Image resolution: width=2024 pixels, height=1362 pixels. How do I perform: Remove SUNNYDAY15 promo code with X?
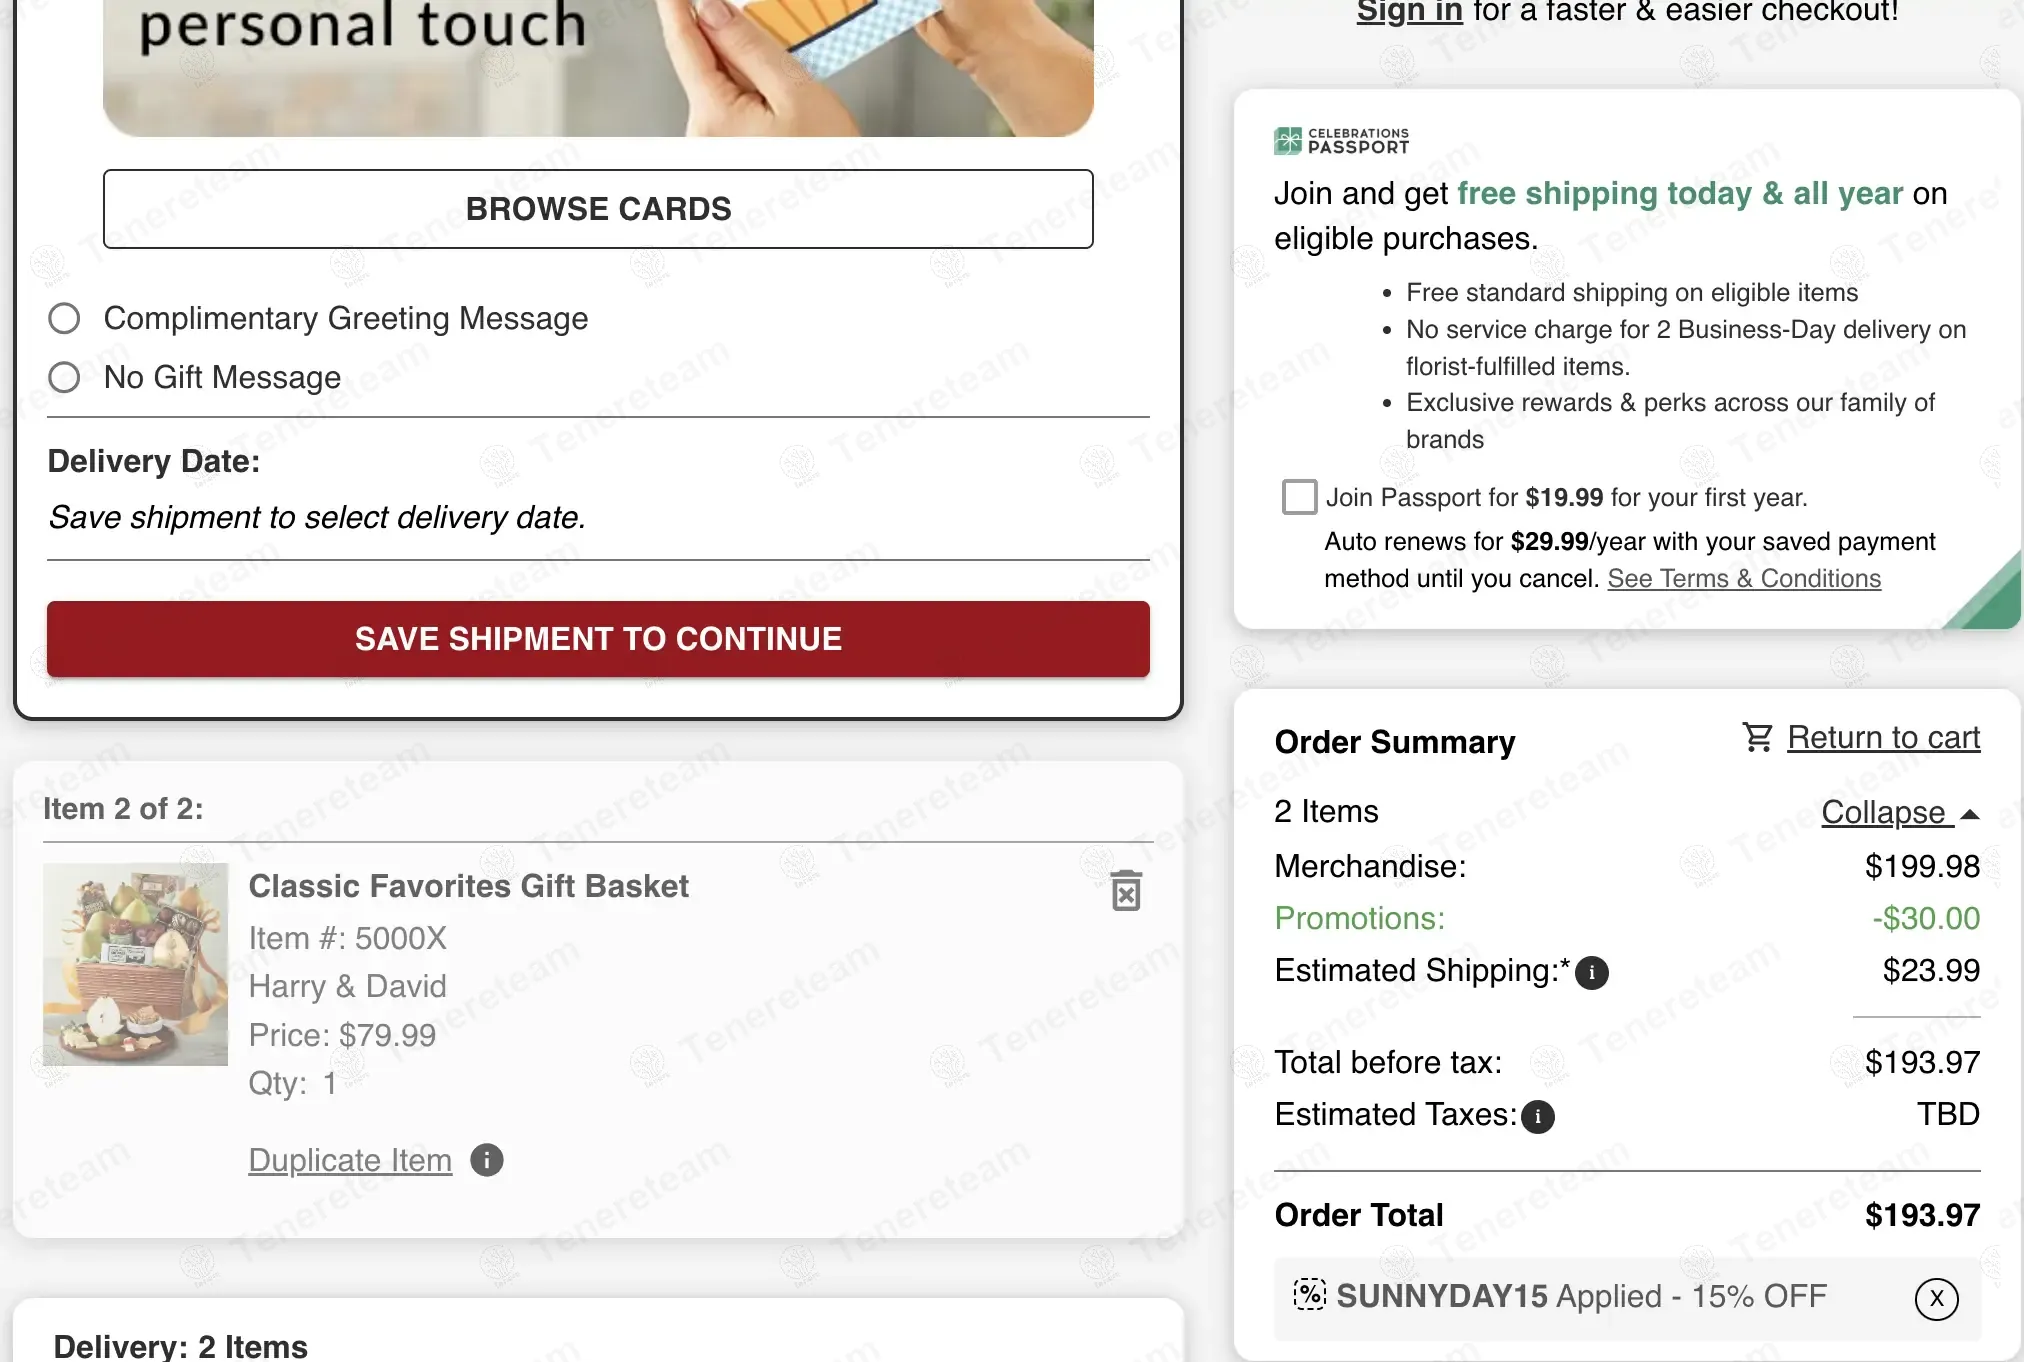point(1936,1298)
